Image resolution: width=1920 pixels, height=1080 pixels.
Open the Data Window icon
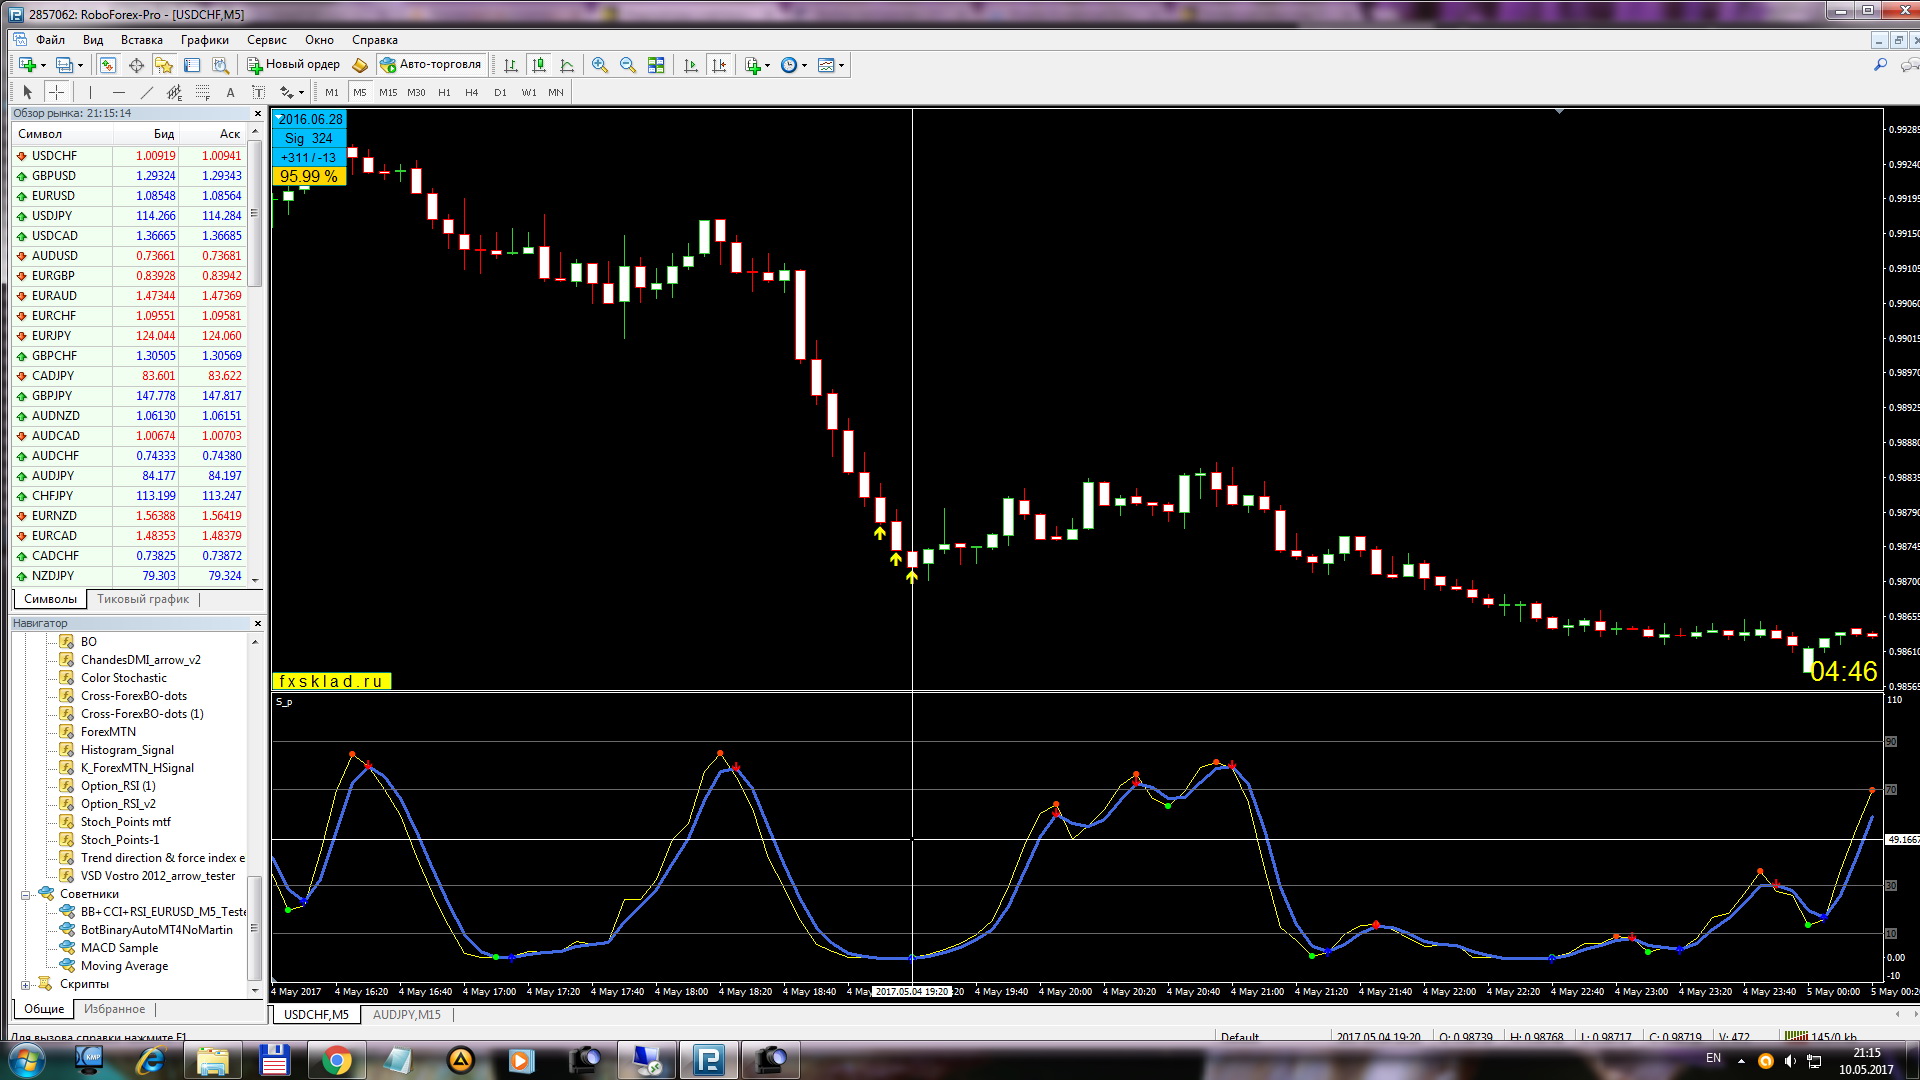coord(136,65)
